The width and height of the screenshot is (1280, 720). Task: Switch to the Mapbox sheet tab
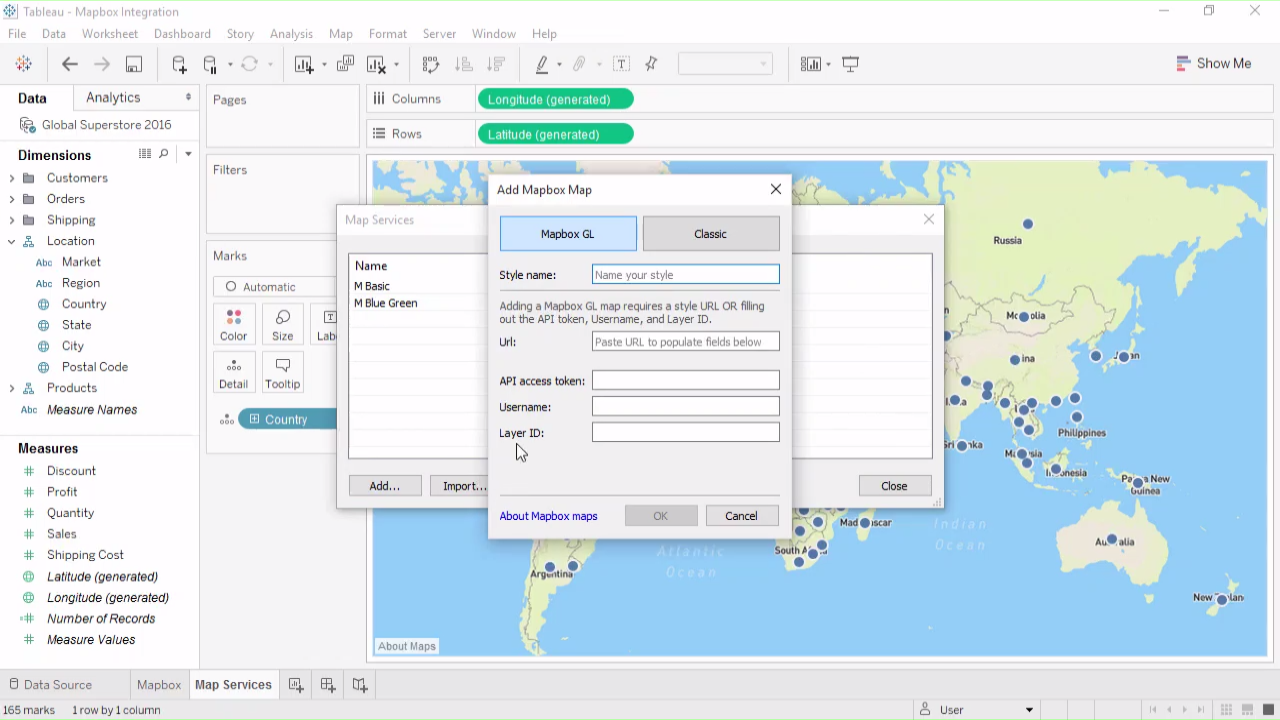click(159, 685)
